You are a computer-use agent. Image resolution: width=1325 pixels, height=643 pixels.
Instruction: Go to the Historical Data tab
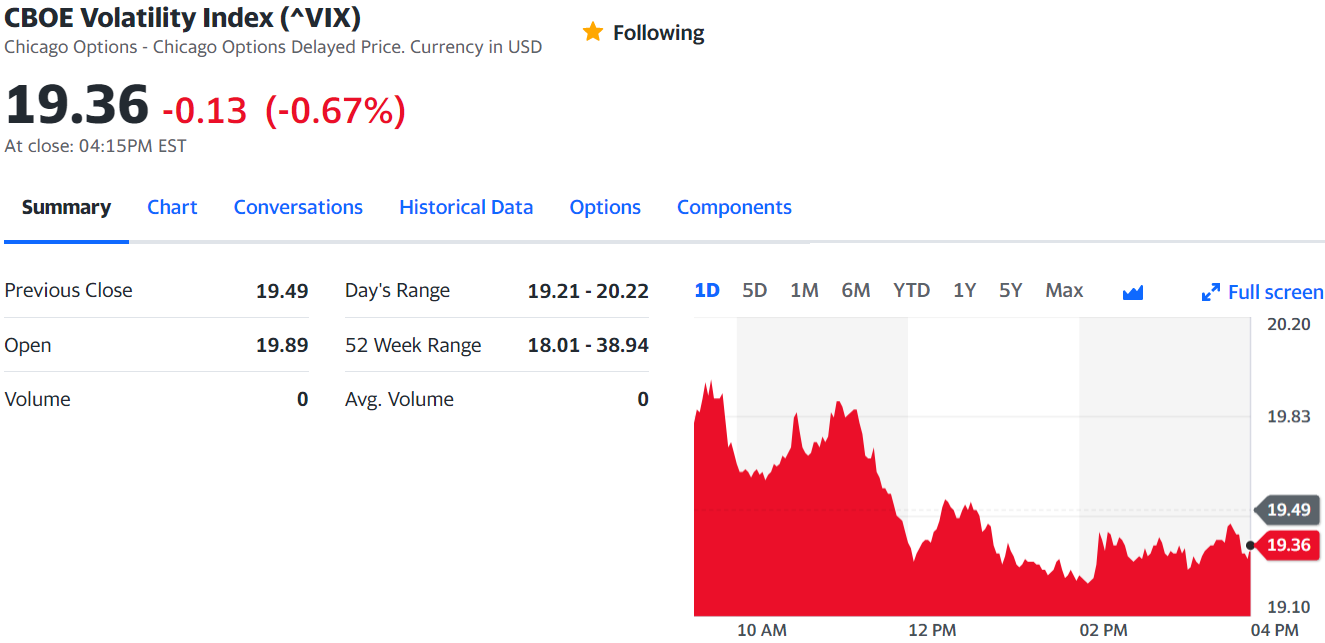click(x=466, y=207)
